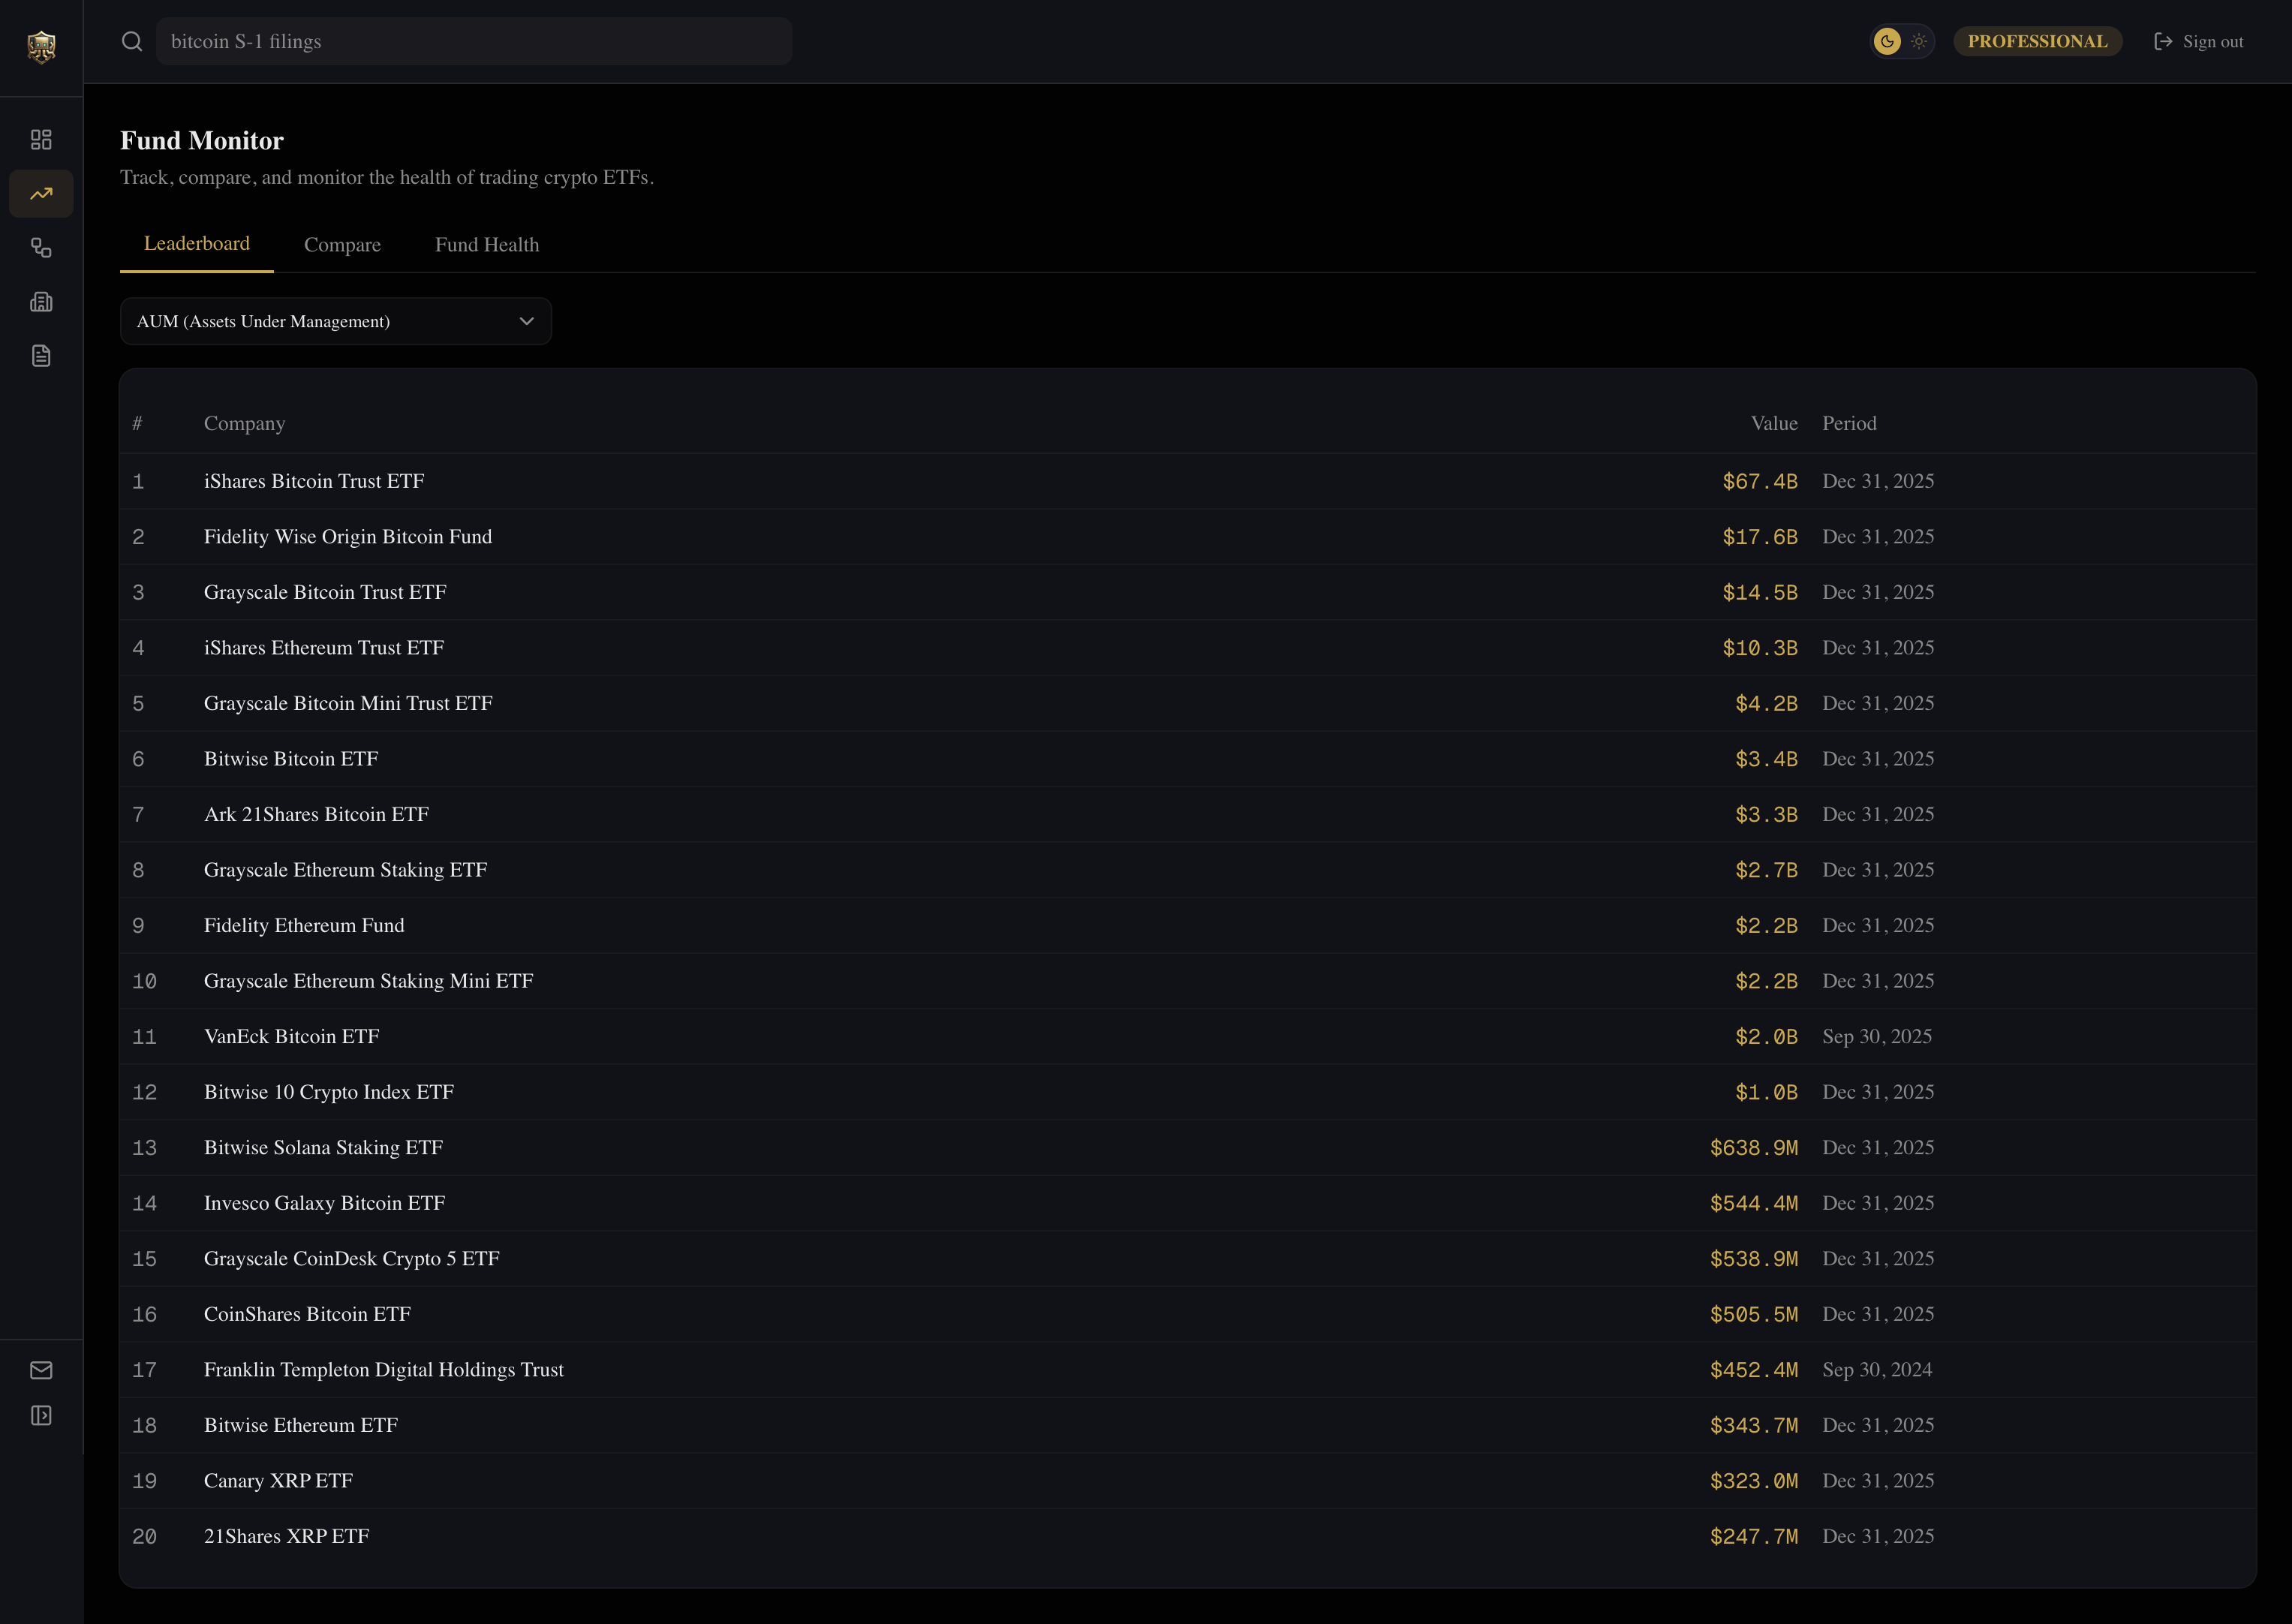2292x1624 pixels.
Task: Open Invesco Galaxy Bitcoin ETF
Action: coord(324,1202)
